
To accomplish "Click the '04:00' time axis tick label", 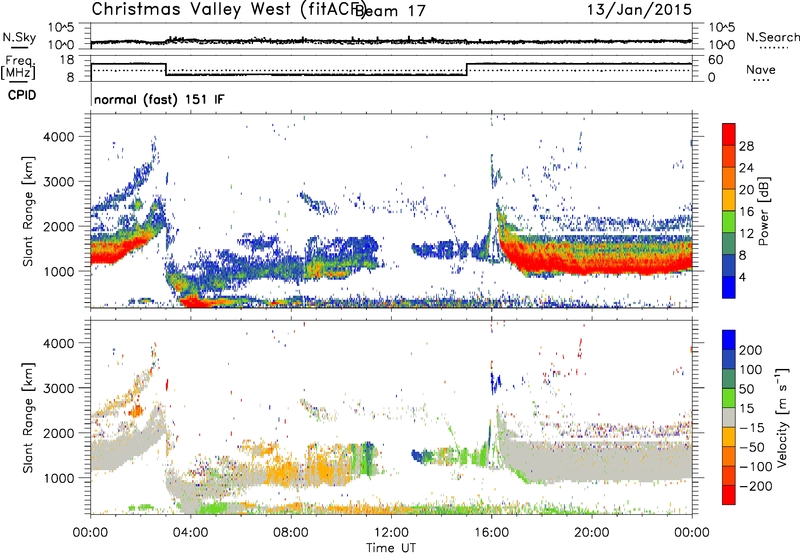I will click(x=191, y=533).
